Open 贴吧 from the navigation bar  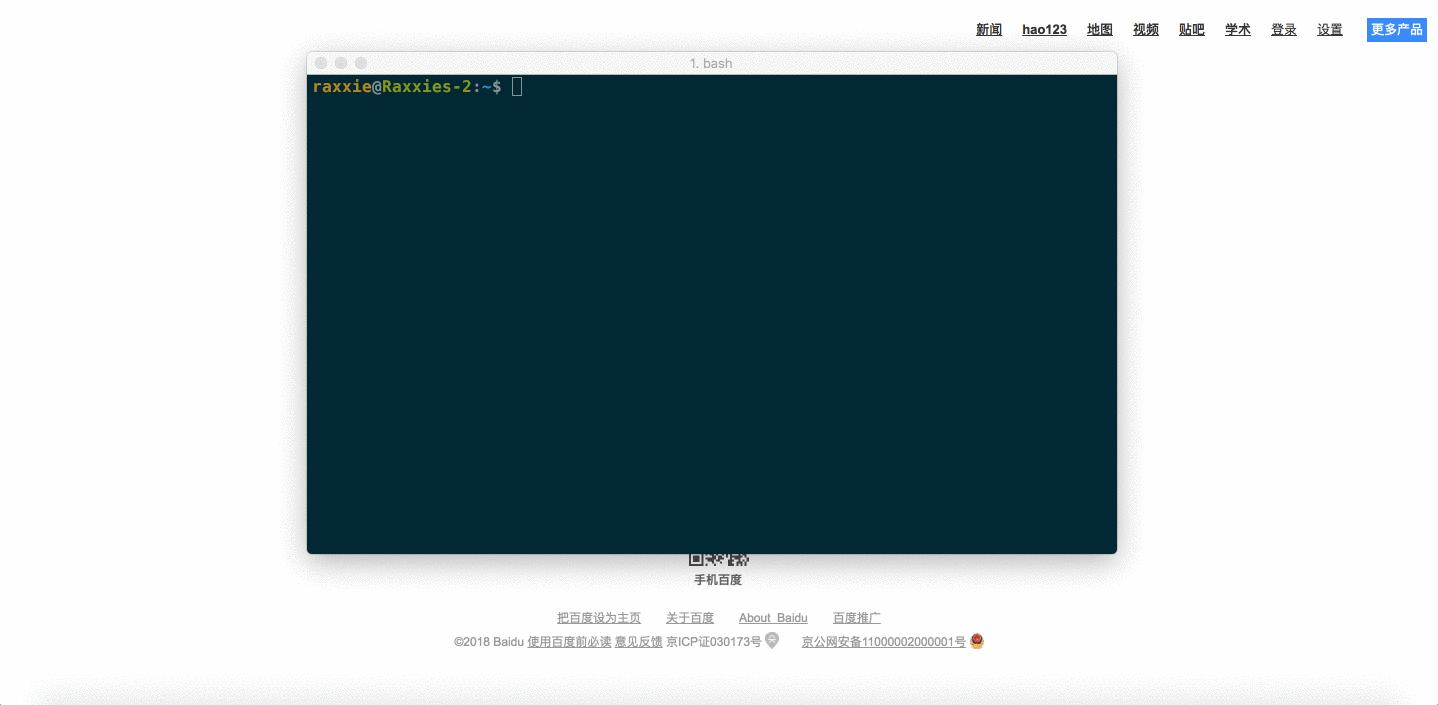[x=1191, y=29]
